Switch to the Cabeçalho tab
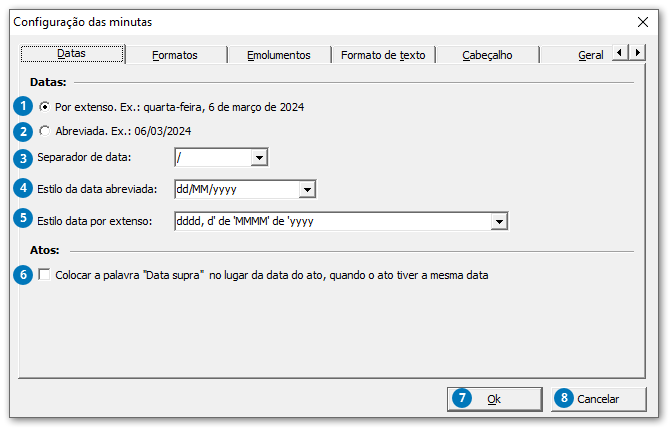 point(487,55)
